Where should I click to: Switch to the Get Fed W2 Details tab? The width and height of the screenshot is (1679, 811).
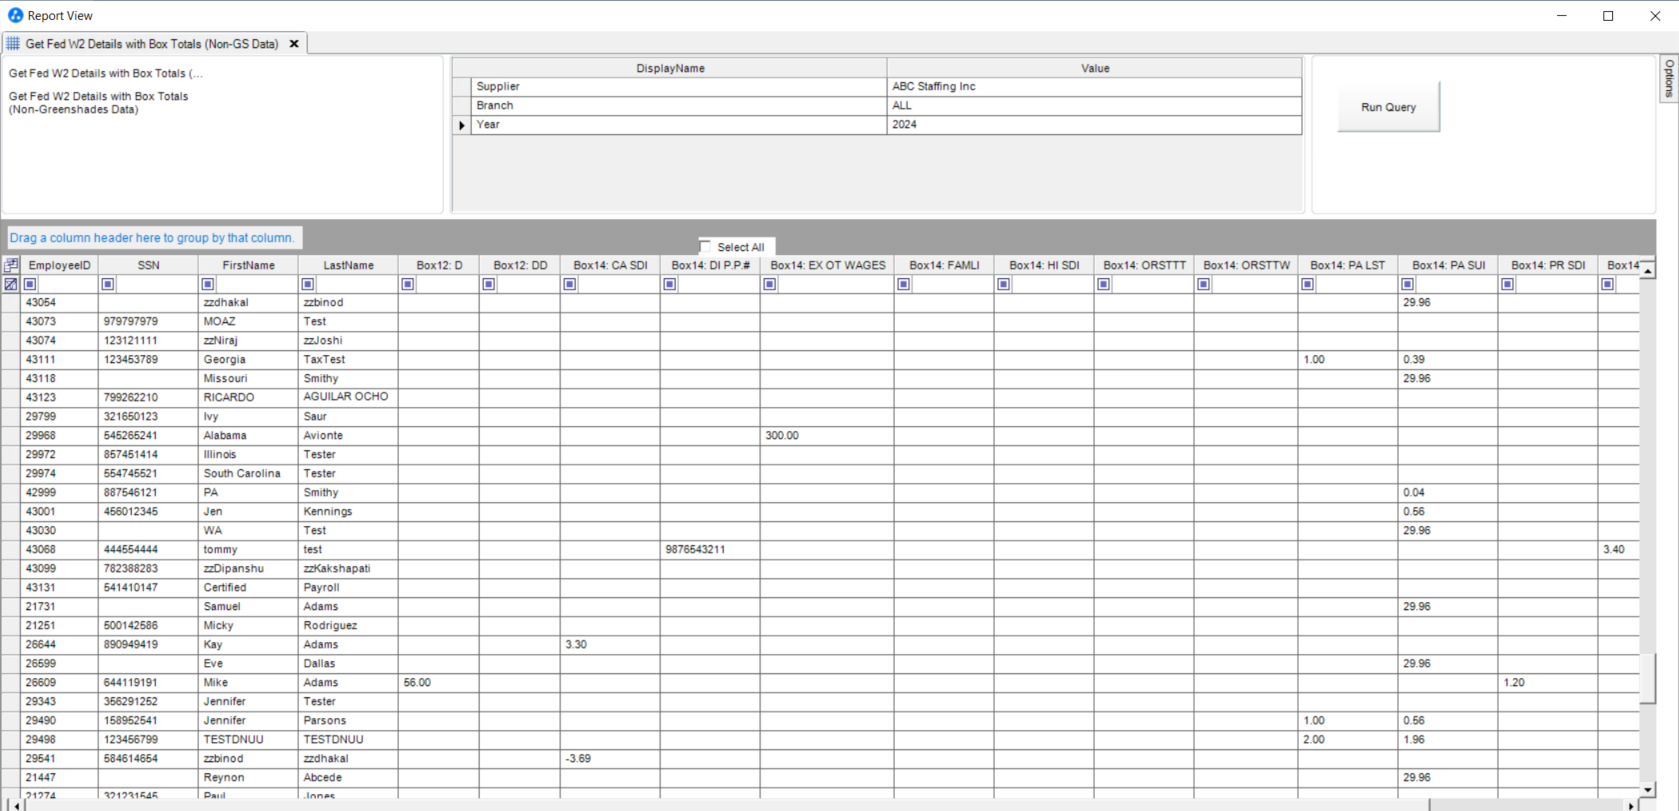tap(151, 44)
